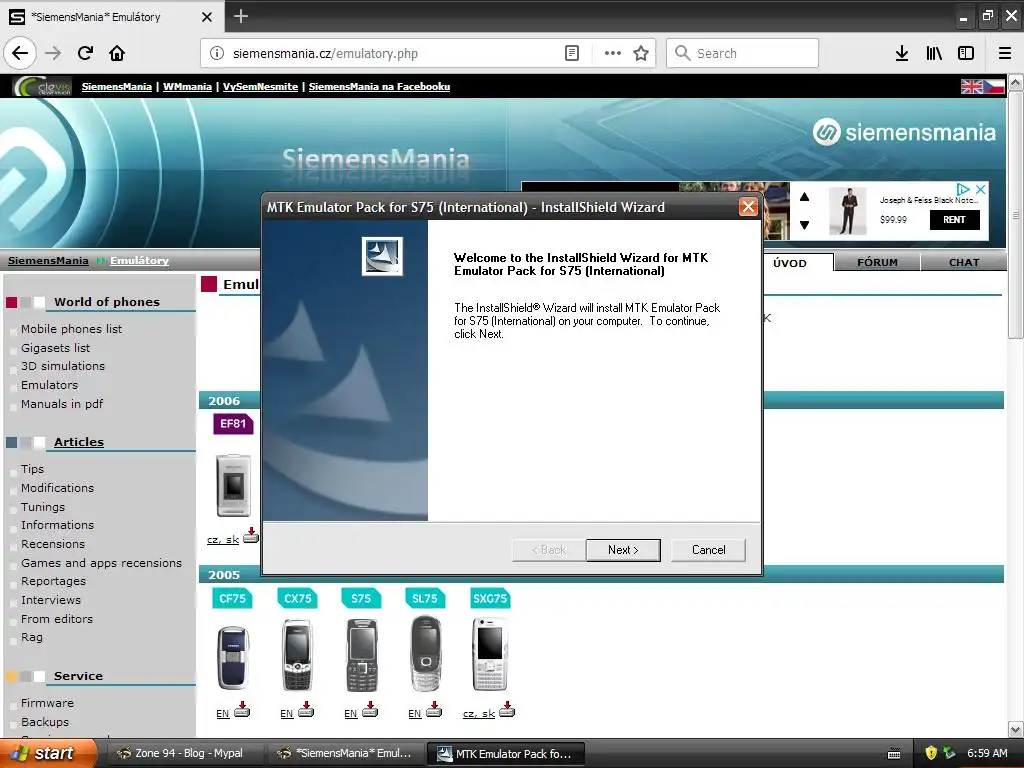Open the SiemensMania logo on the banner

coord(904,133)
